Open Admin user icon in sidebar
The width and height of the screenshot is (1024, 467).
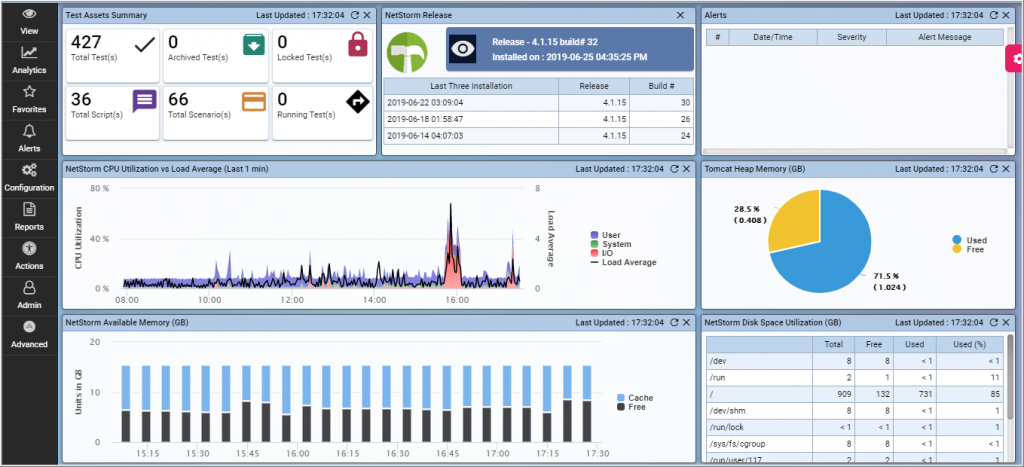point(29,288)
